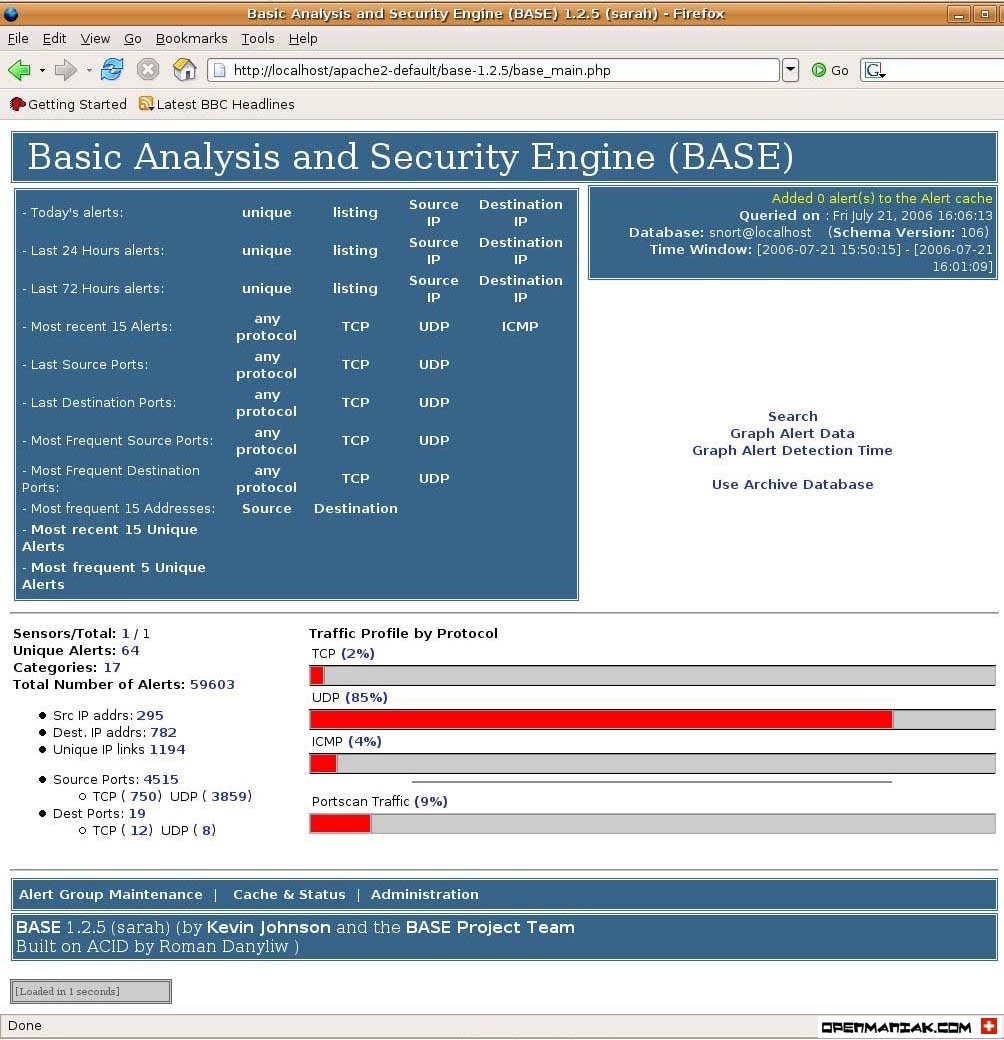Open Latest BBC Headlines feed bookmark

[x=217, y=104]
